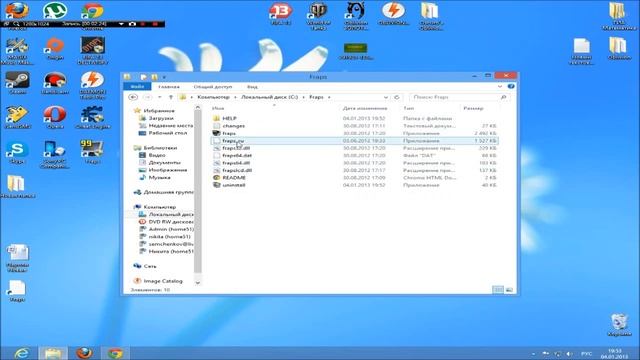This screenshot has height=360, width=640.
Task: Select Видео library in navigation pane
Action: (x=157, y=155)
